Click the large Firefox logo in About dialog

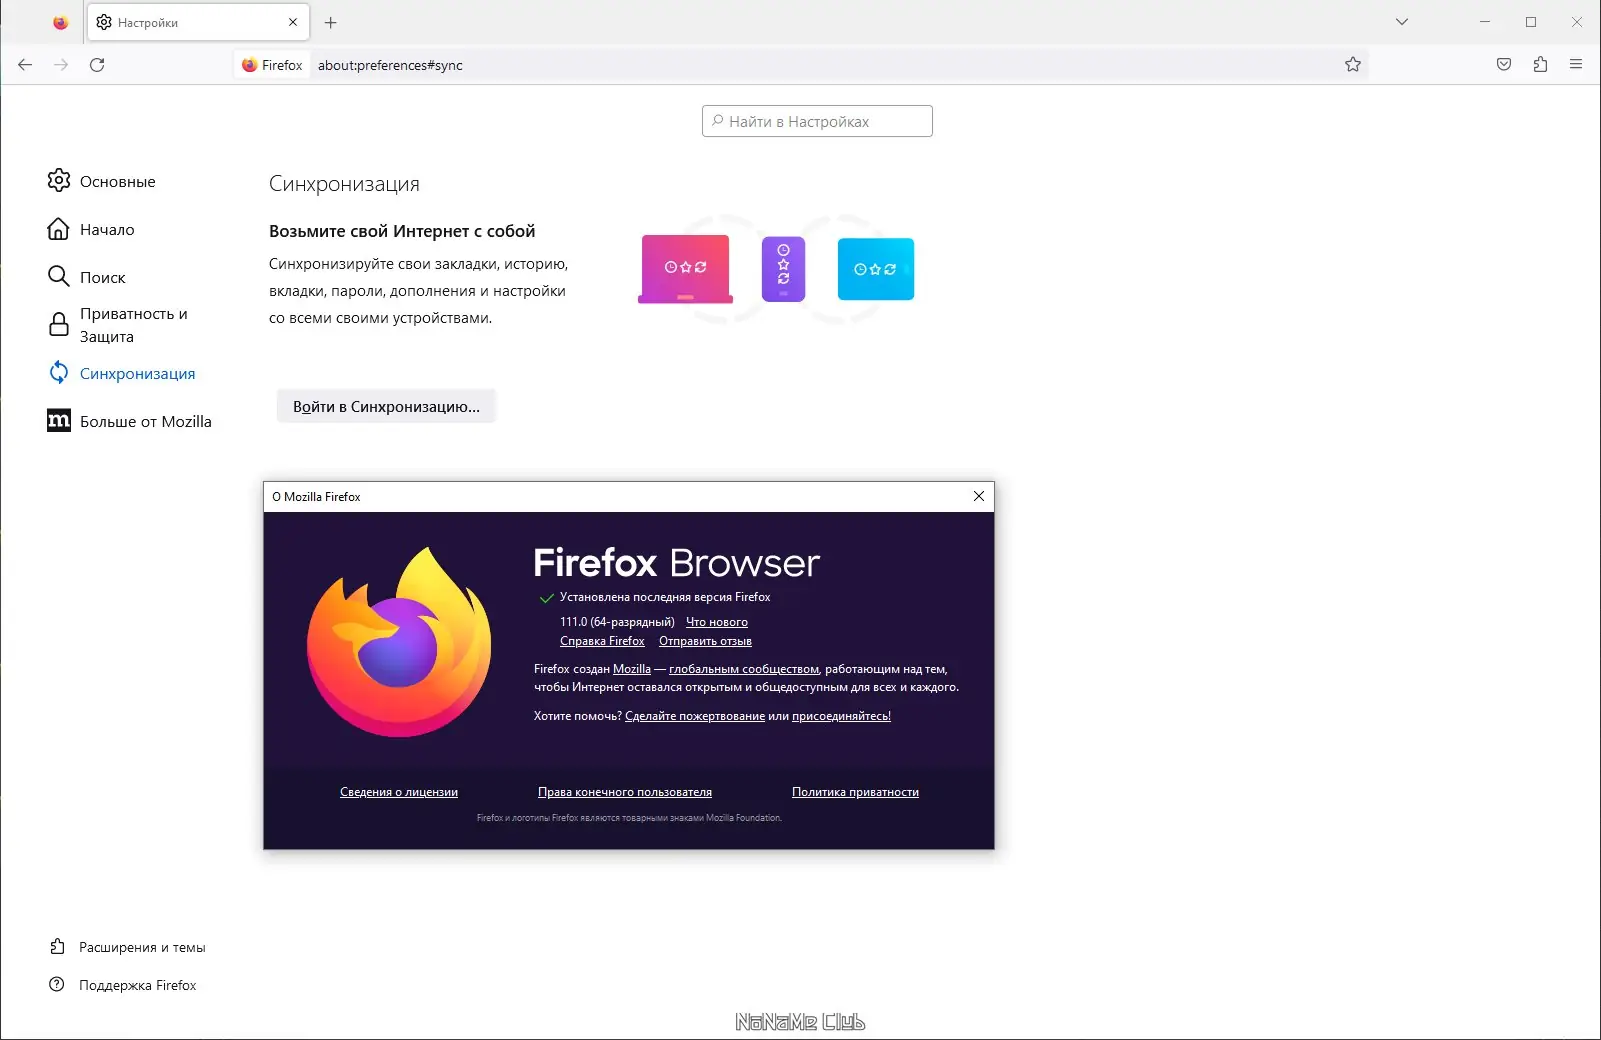tap(399, 642)
